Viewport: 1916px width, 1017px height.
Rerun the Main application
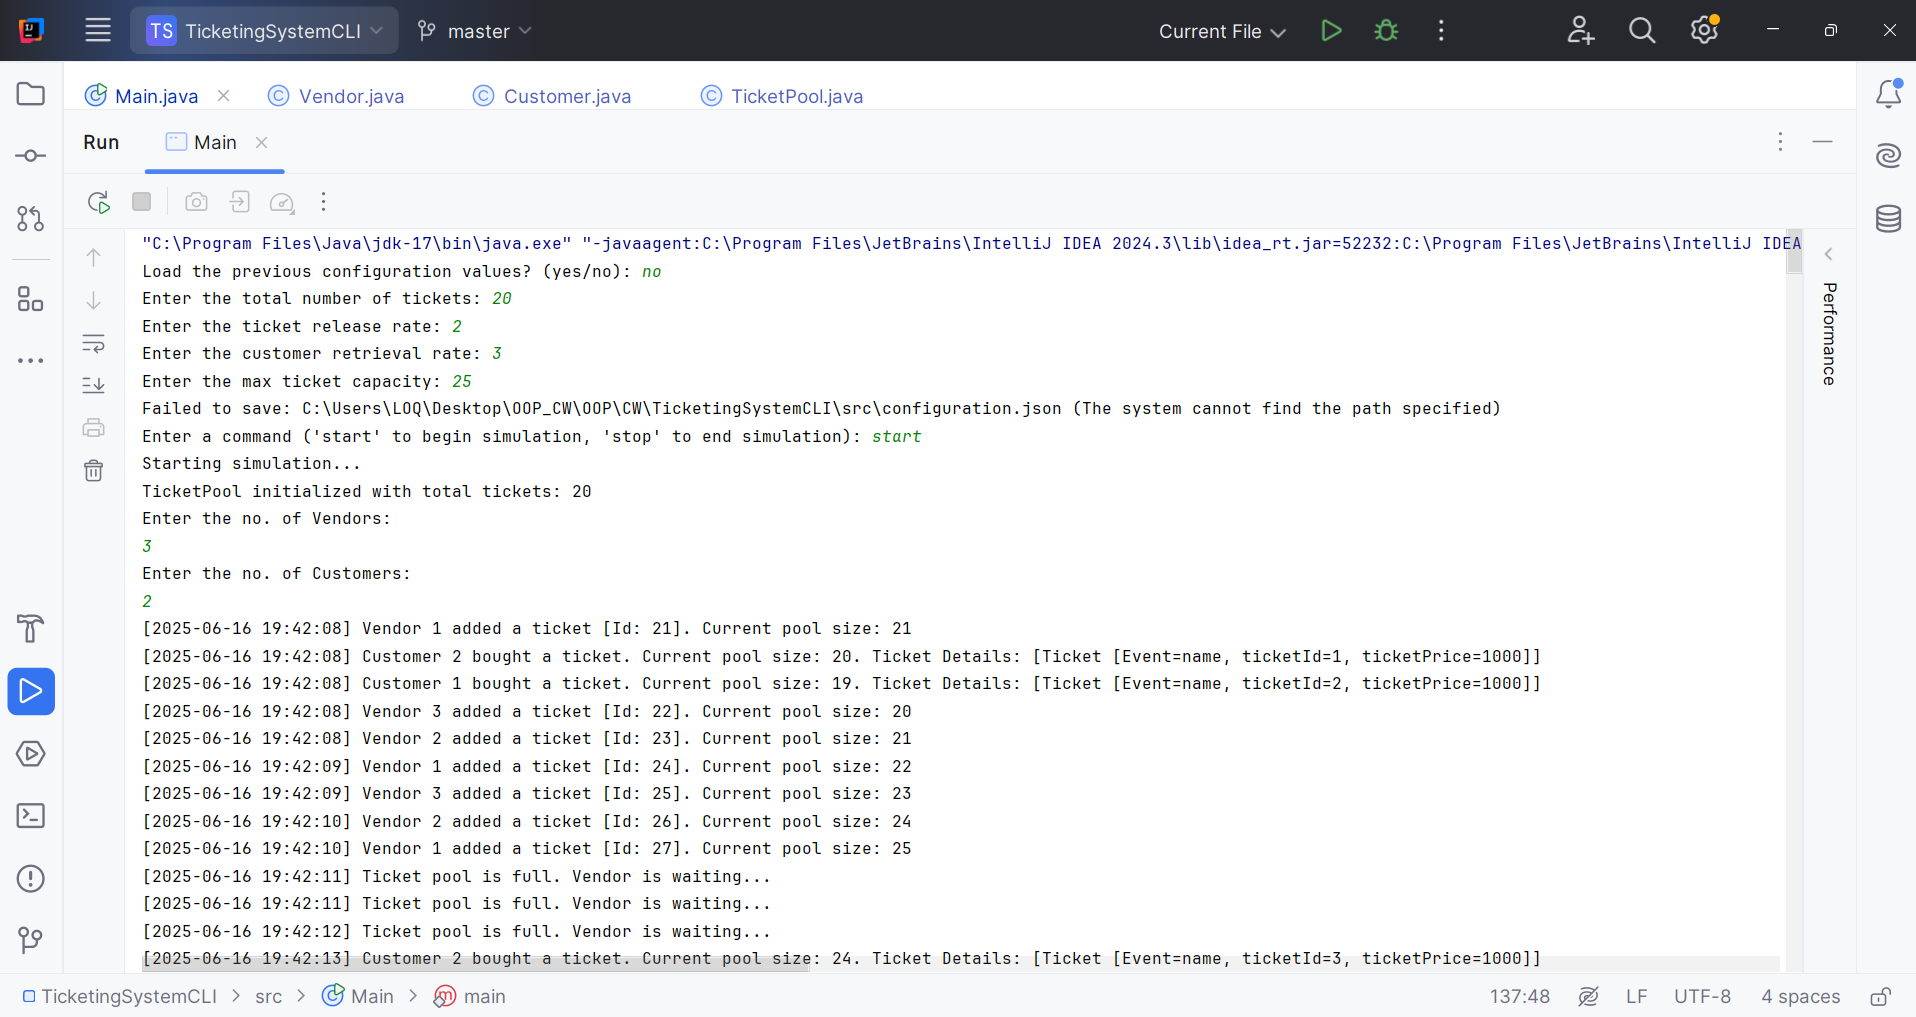(x=98, y=202)
